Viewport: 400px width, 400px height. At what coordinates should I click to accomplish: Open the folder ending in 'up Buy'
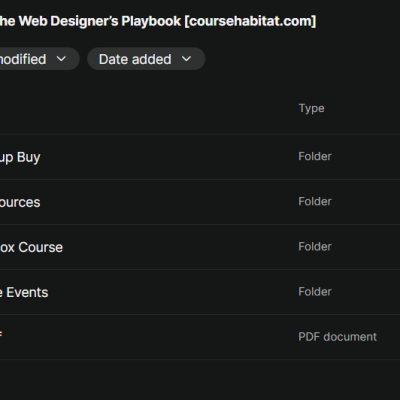[x=20, y=157]
